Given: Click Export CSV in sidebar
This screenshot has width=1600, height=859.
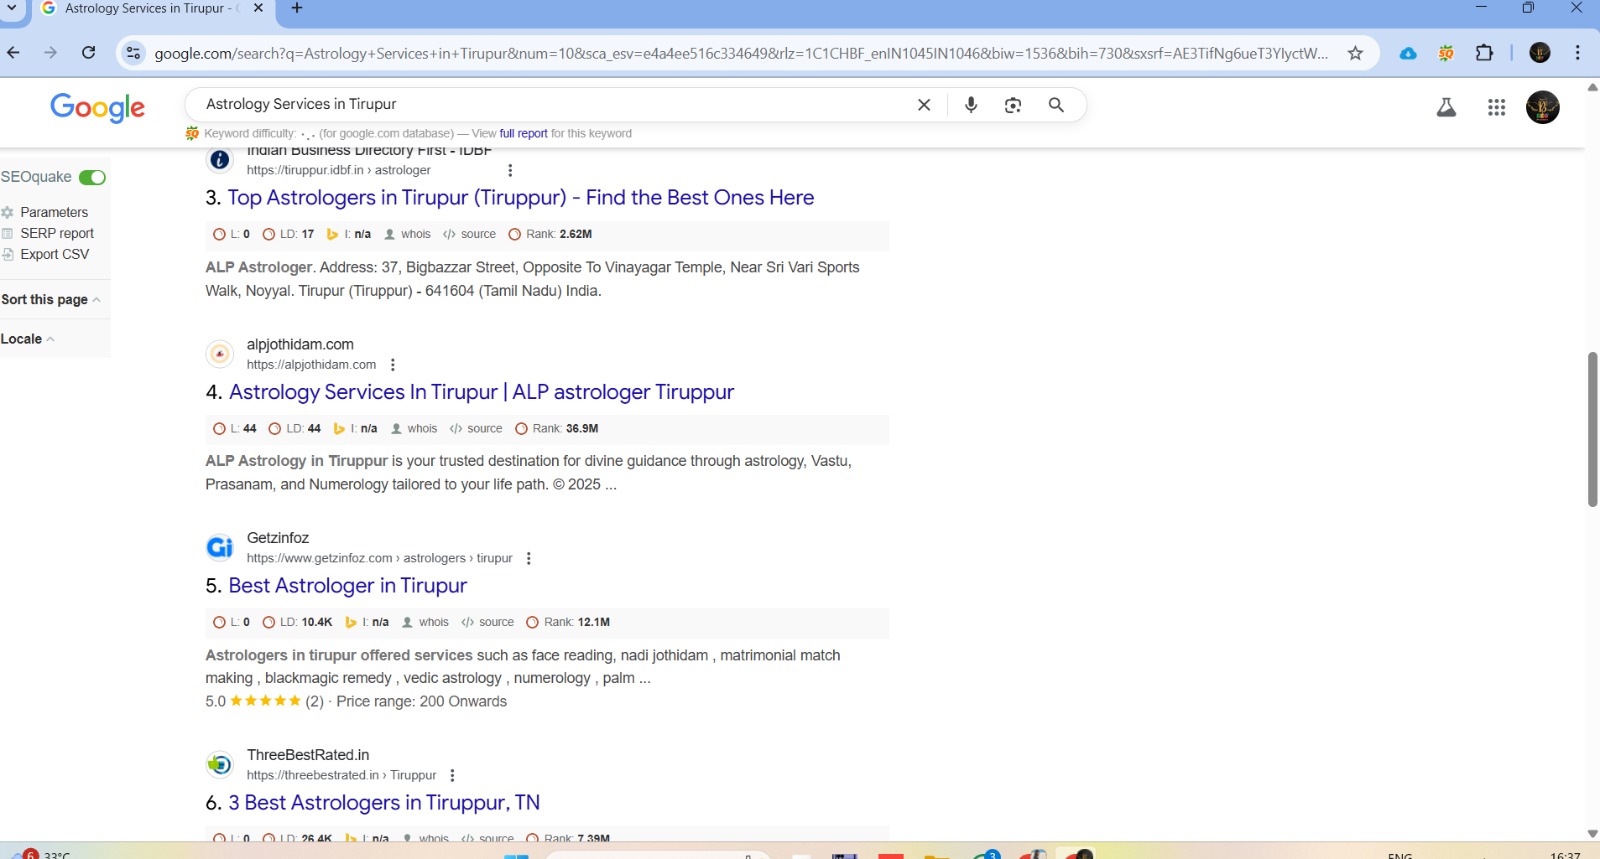Looking at the screenshot, I should point(55,254).
